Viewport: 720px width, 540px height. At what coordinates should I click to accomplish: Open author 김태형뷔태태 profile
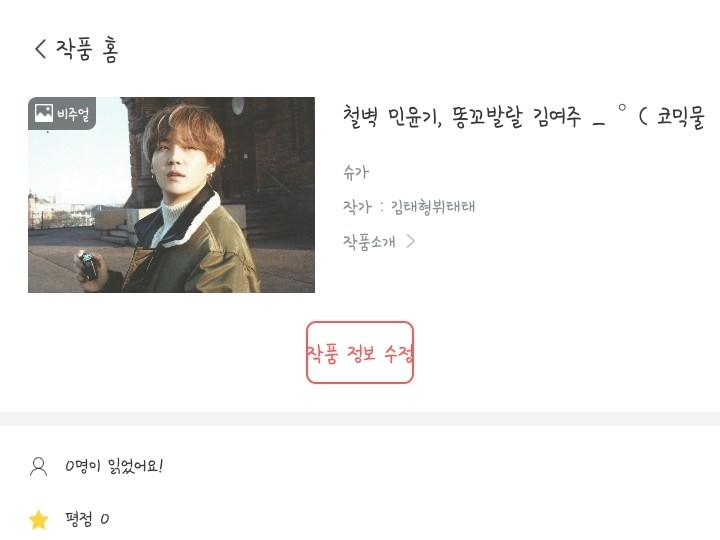tap(433, 207)
